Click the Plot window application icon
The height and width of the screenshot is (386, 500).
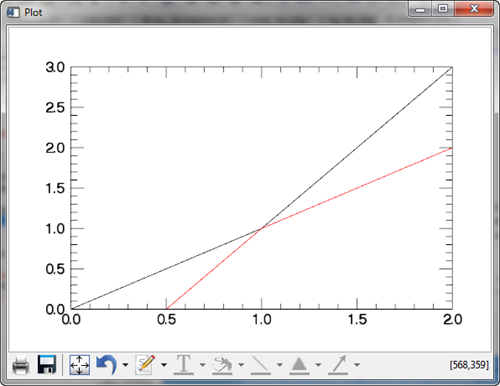tap(13, 12)
